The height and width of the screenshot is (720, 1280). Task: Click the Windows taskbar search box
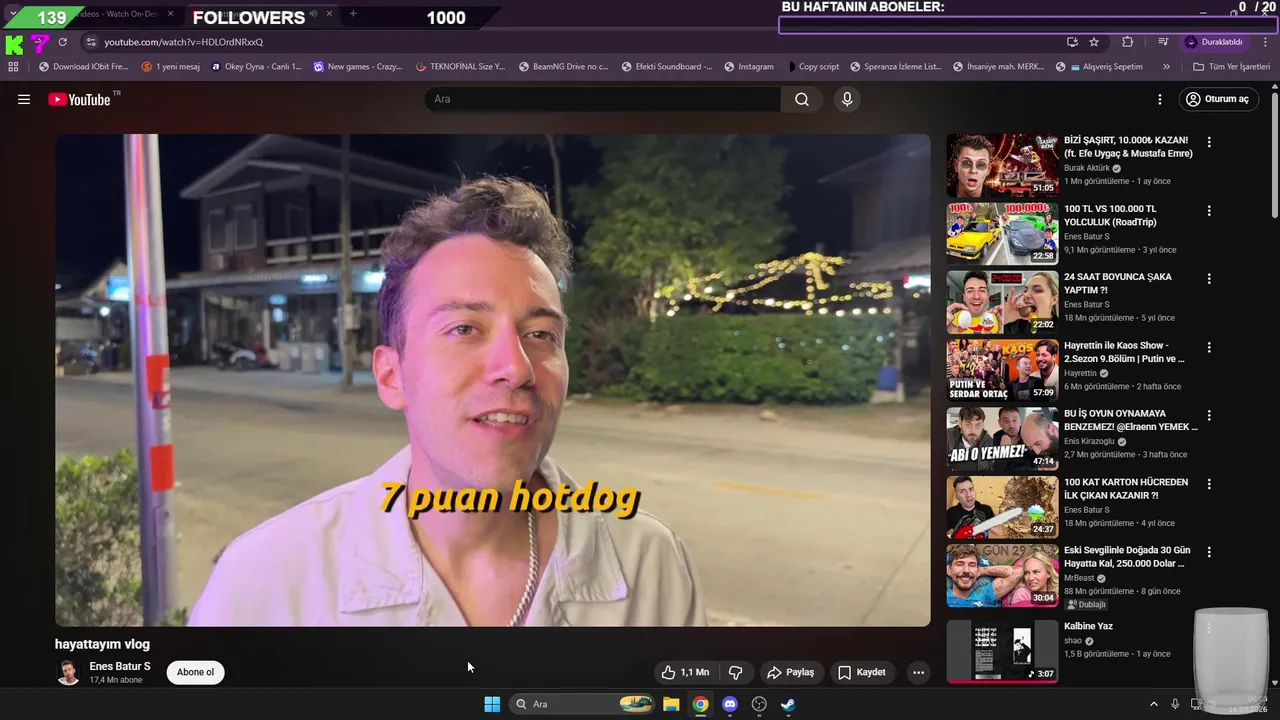[581, 704]
